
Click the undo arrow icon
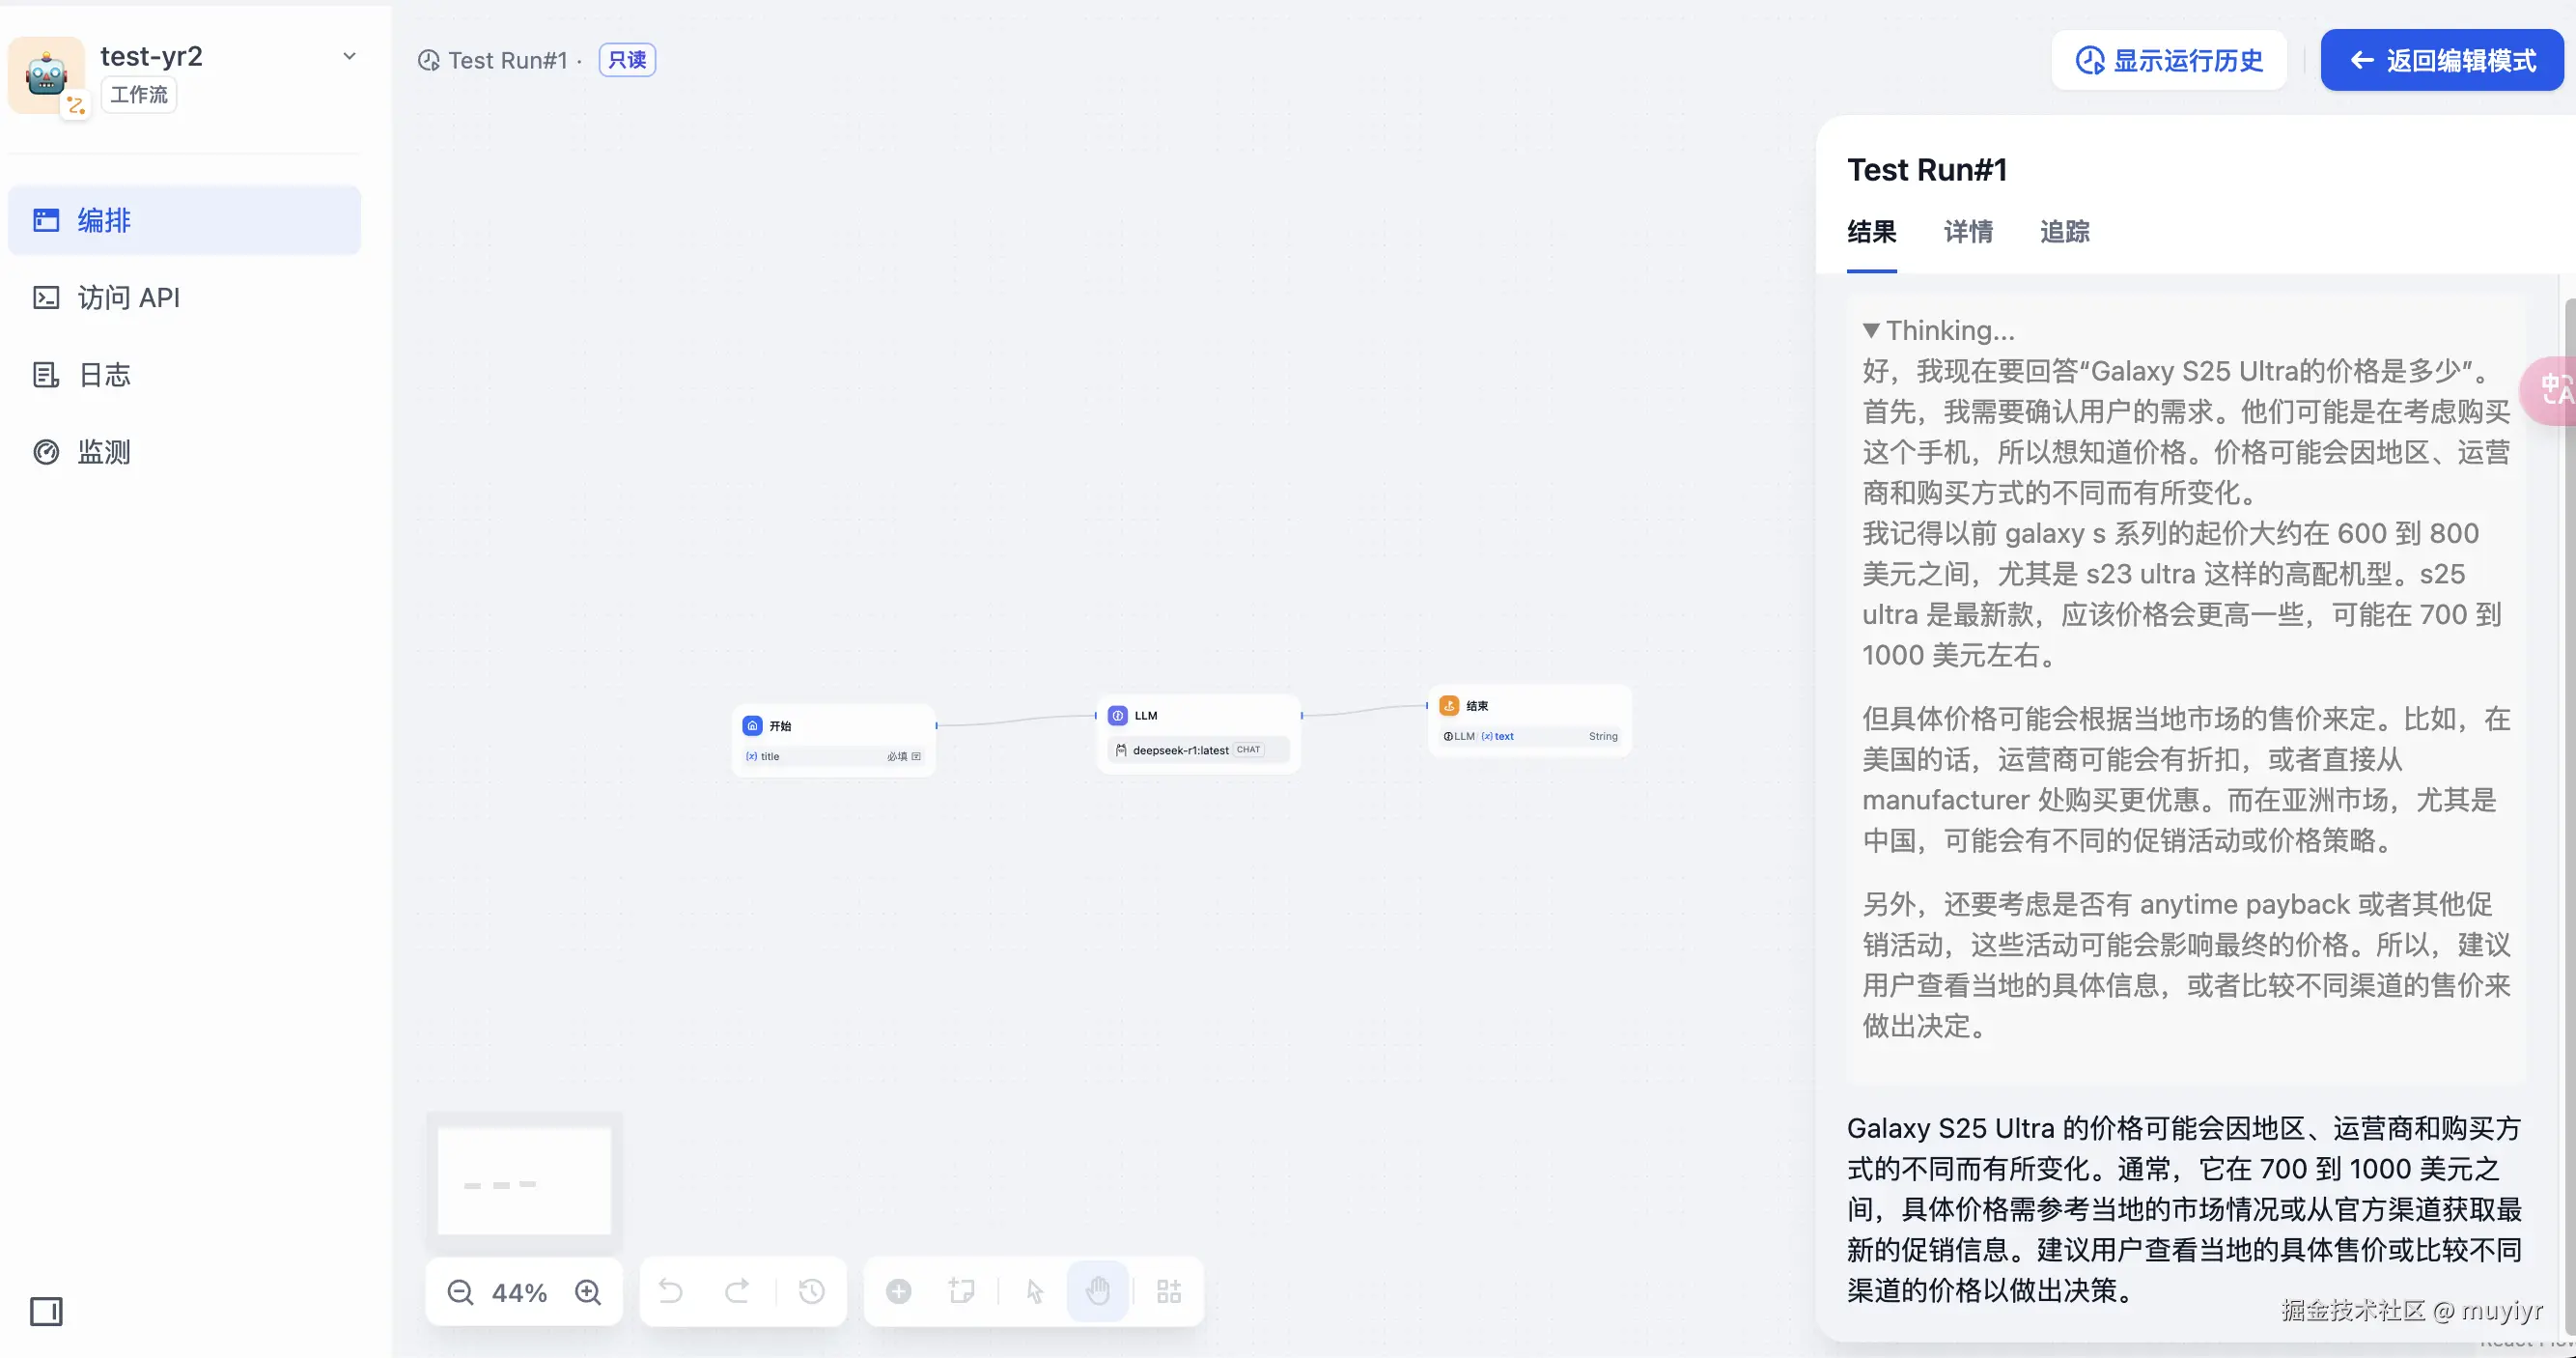pos(670,1292)
